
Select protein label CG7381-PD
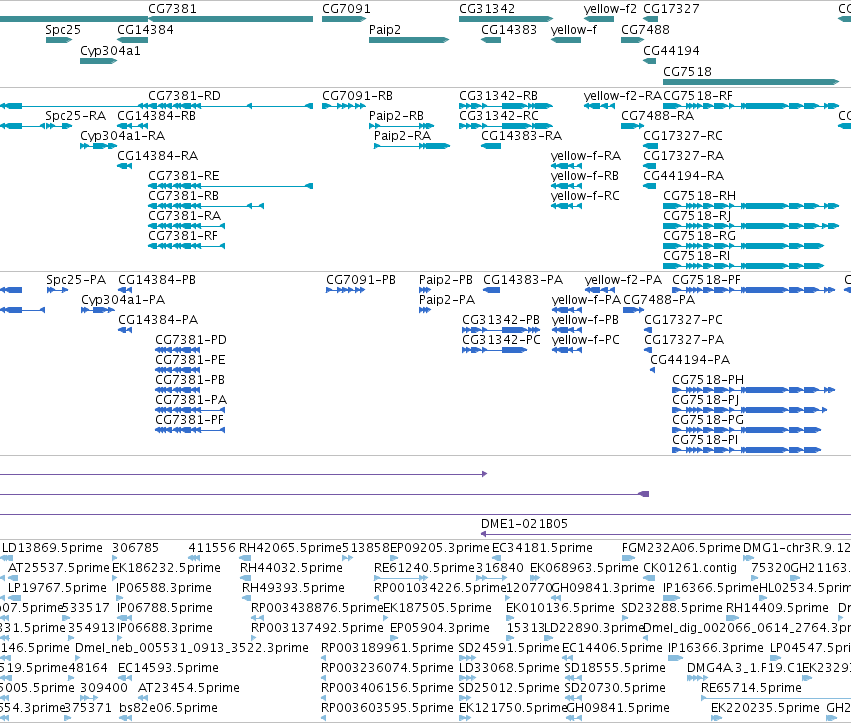[191, 340]
